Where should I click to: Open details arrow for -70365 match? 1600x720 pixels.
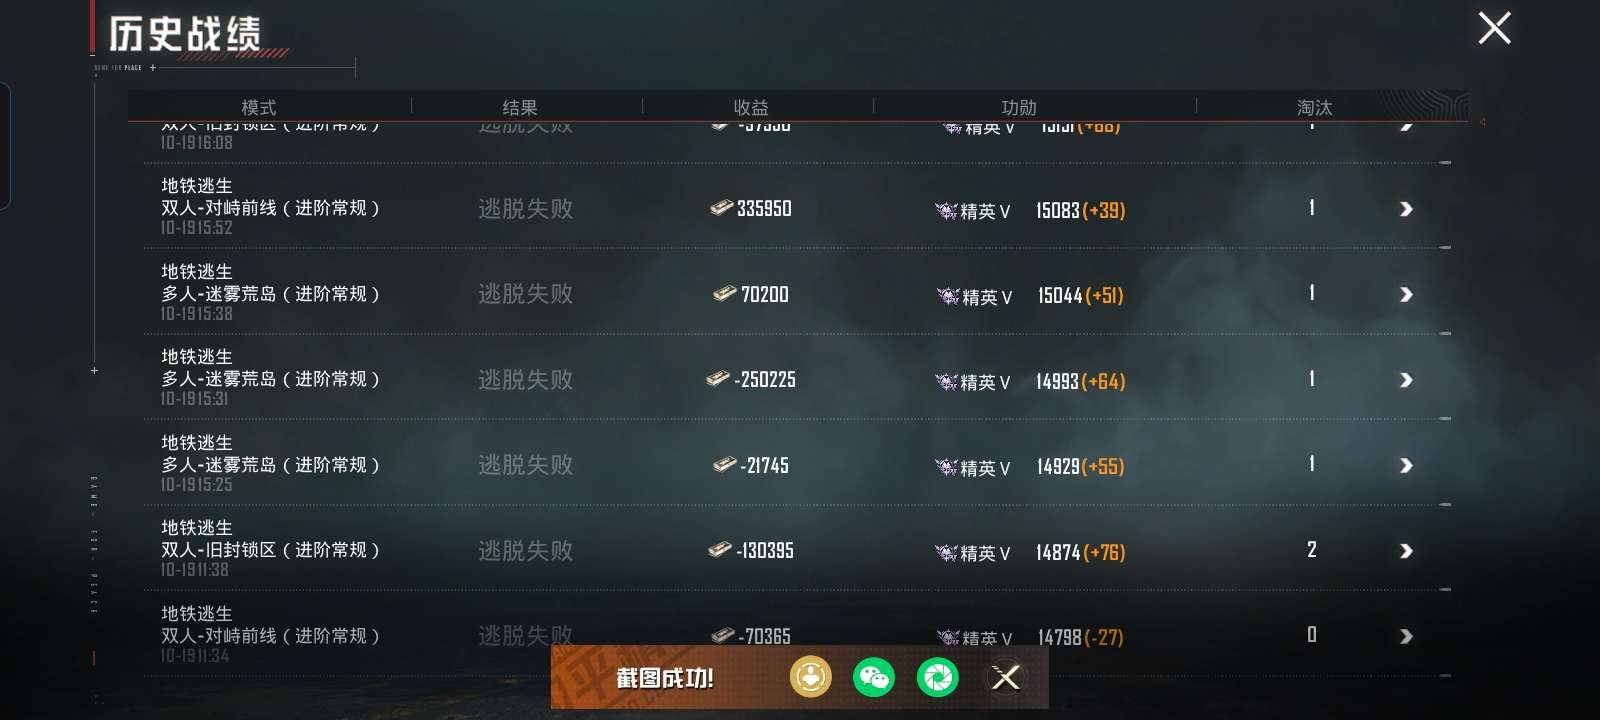[1406, 636]
